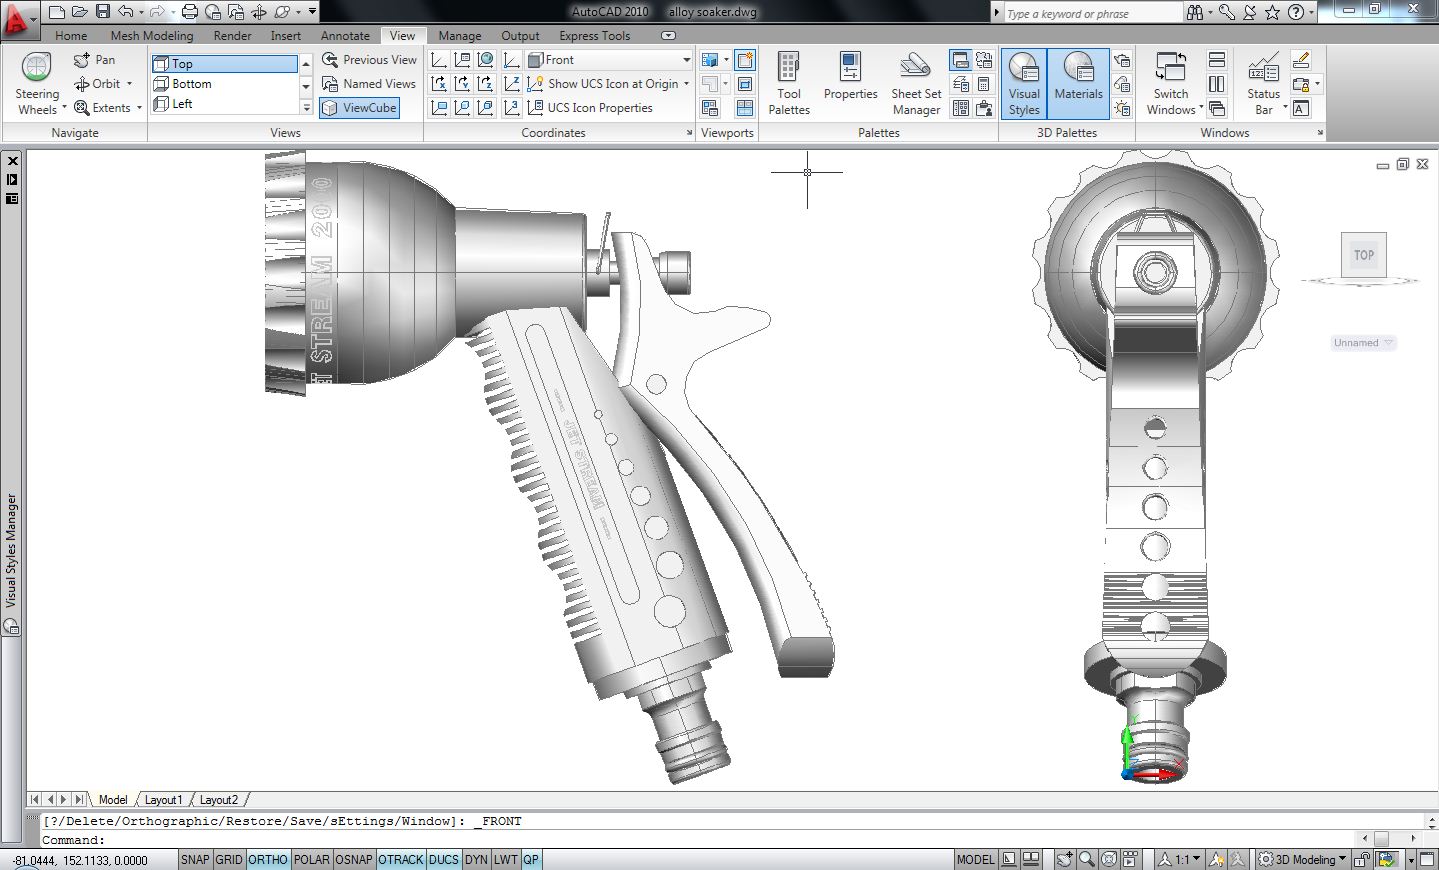
Task: Open the annotation scale 1:1 dropdown
Action: (x=1181, y=859)
